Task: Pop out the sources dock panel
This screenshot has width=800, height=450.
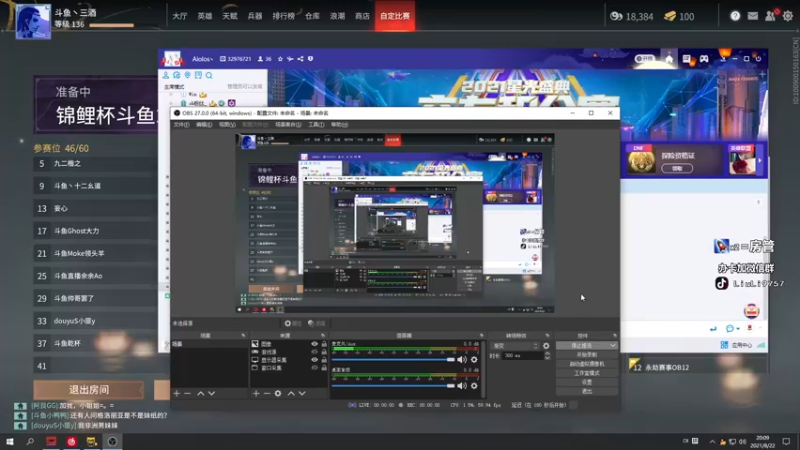Action: coord(323,335)
